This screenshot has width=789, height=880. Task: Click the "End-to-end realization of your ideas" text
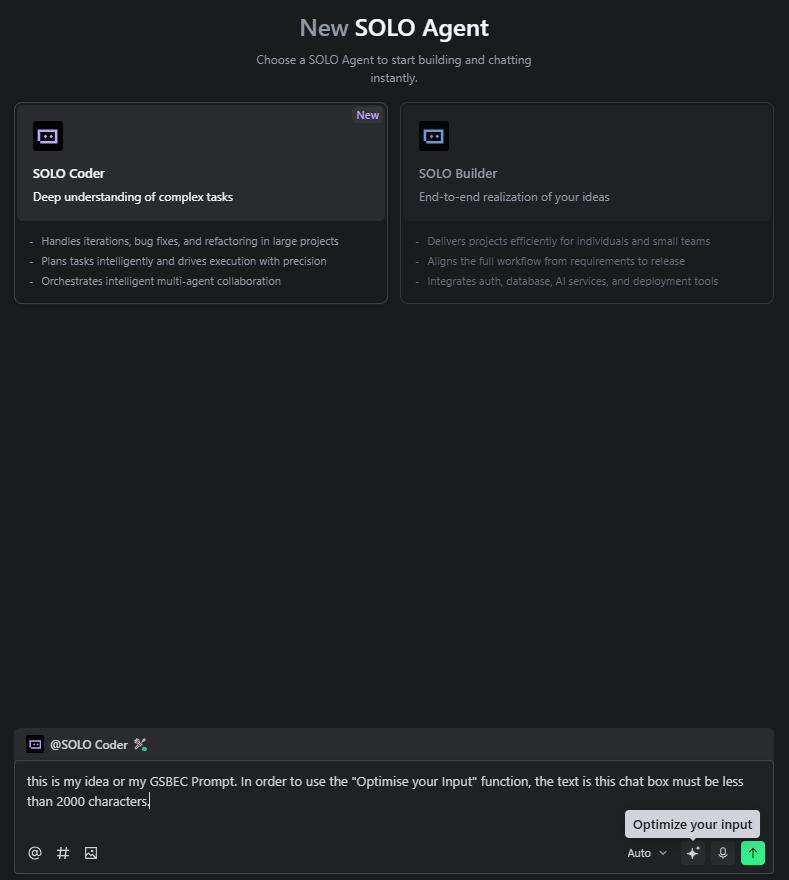(x=514, y=197)
